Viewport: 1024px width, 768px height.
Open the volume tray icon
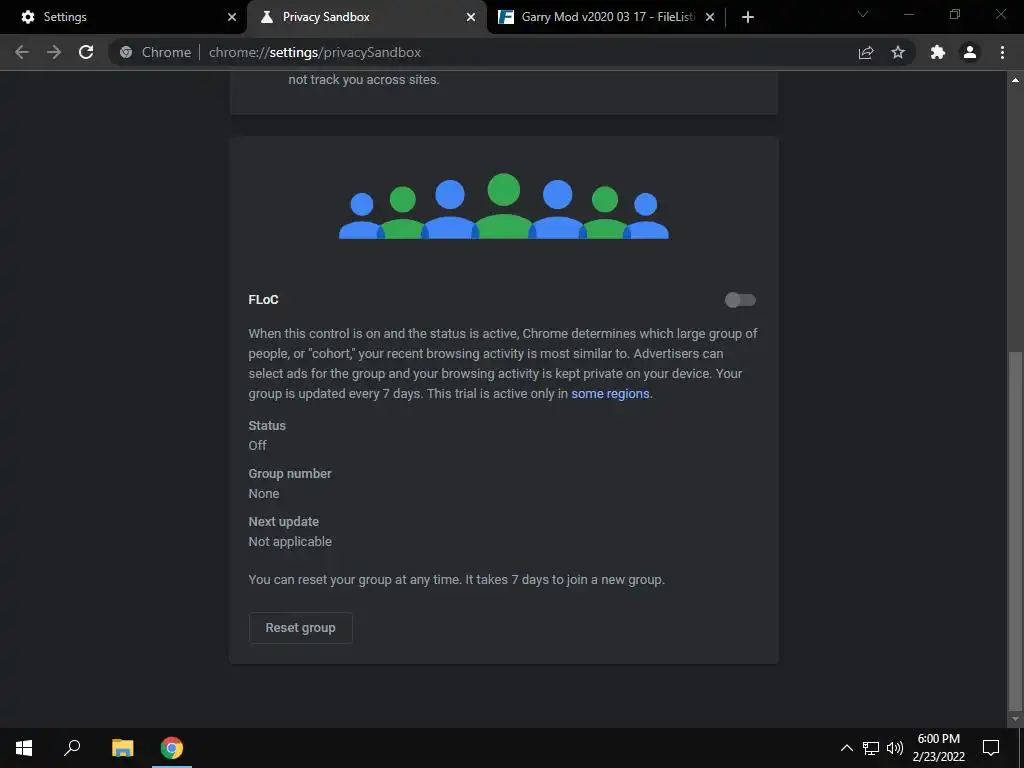(x=895, y=748)
